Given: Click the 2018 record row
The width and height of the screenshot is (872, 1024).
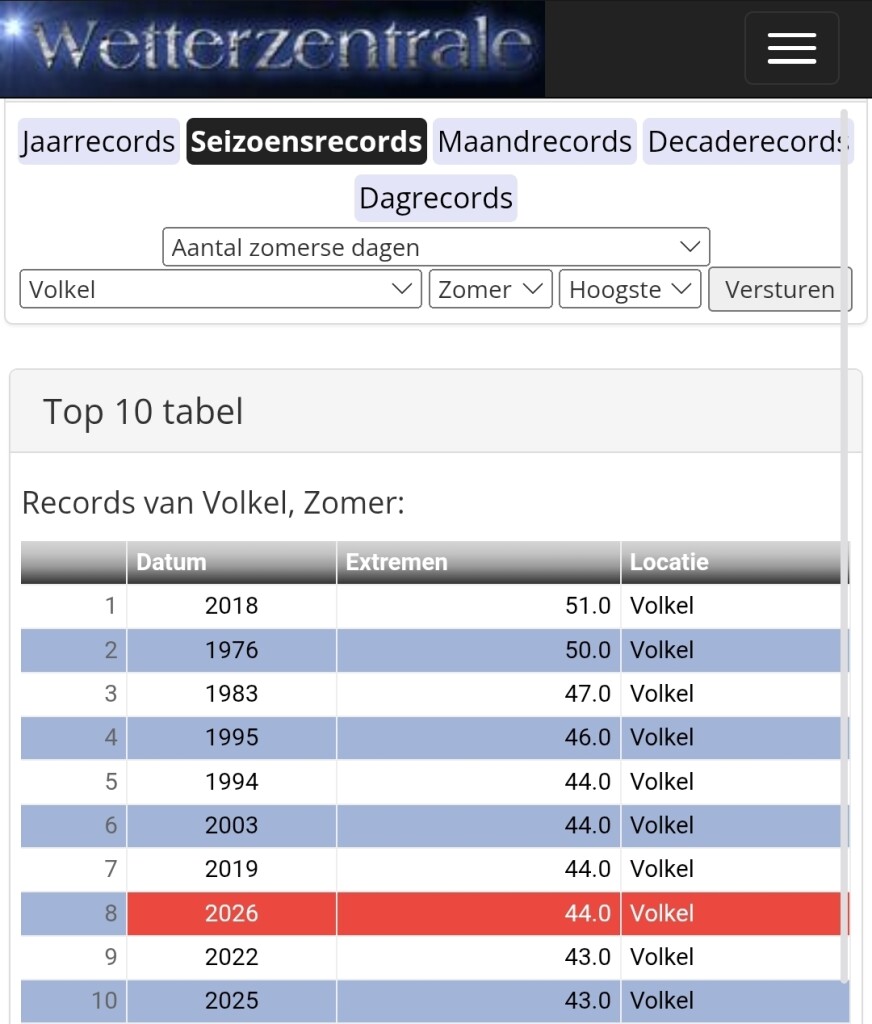Looking at the screenshot, I should pyautogui.click(x=435, y=605).
